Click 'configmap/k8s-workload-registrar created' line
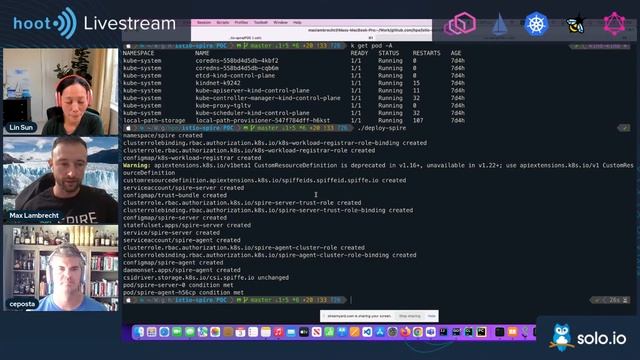This screenshot has height=360, width=640. point(192,158)
